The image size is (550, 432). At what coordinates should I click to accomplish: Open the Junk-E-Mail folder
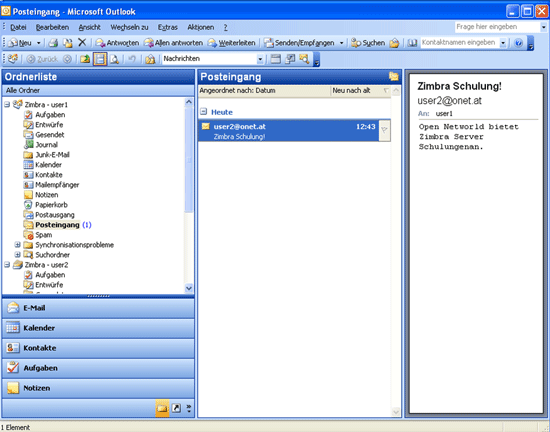pos(52,155)
